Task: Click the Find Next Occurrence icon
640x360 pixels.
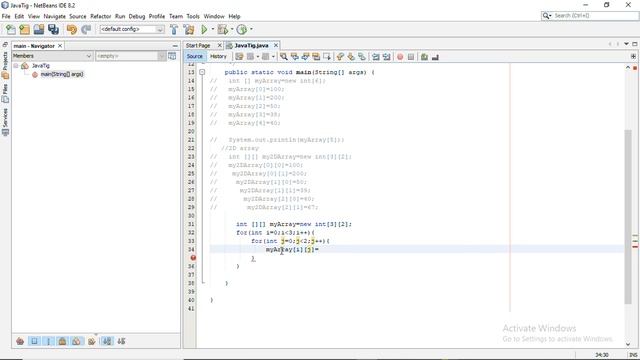Action: point(305,57)
